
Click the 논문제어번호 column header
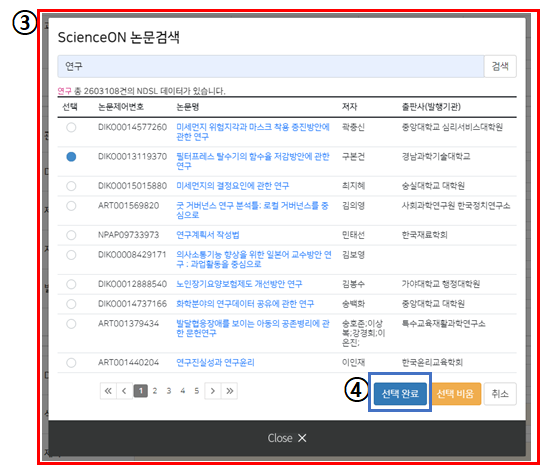[x=121, y=107]
